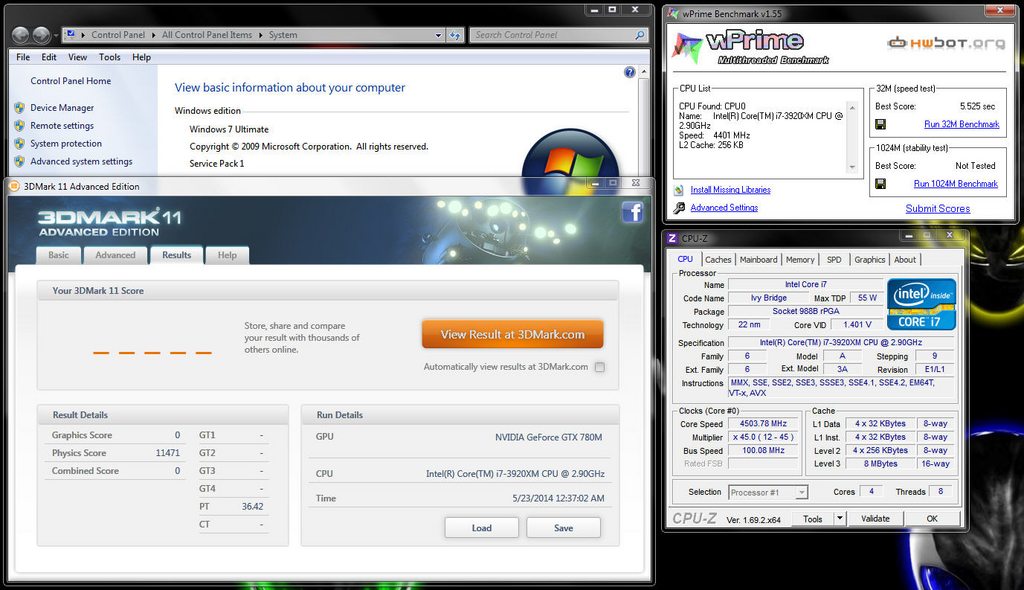Screen dimensions: 1024x590
Task: Open the Tools menu in Control Panel
Action: (x=110, y=57)
